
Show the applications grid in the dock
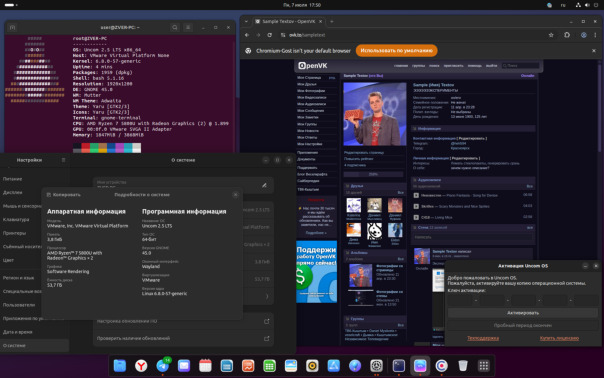(x=484, y=365)
